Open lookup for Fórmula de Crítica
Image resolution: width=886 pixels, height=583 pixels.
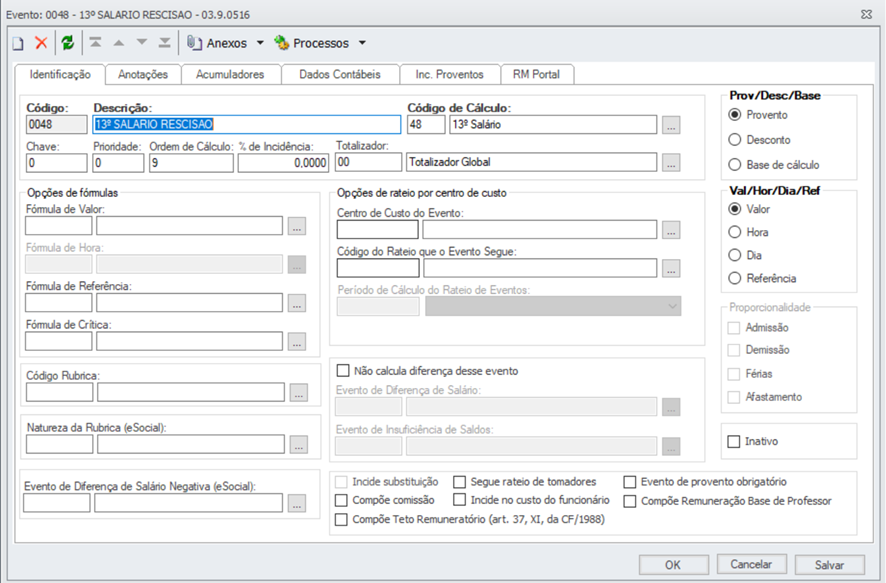click(x=297, y=341)
